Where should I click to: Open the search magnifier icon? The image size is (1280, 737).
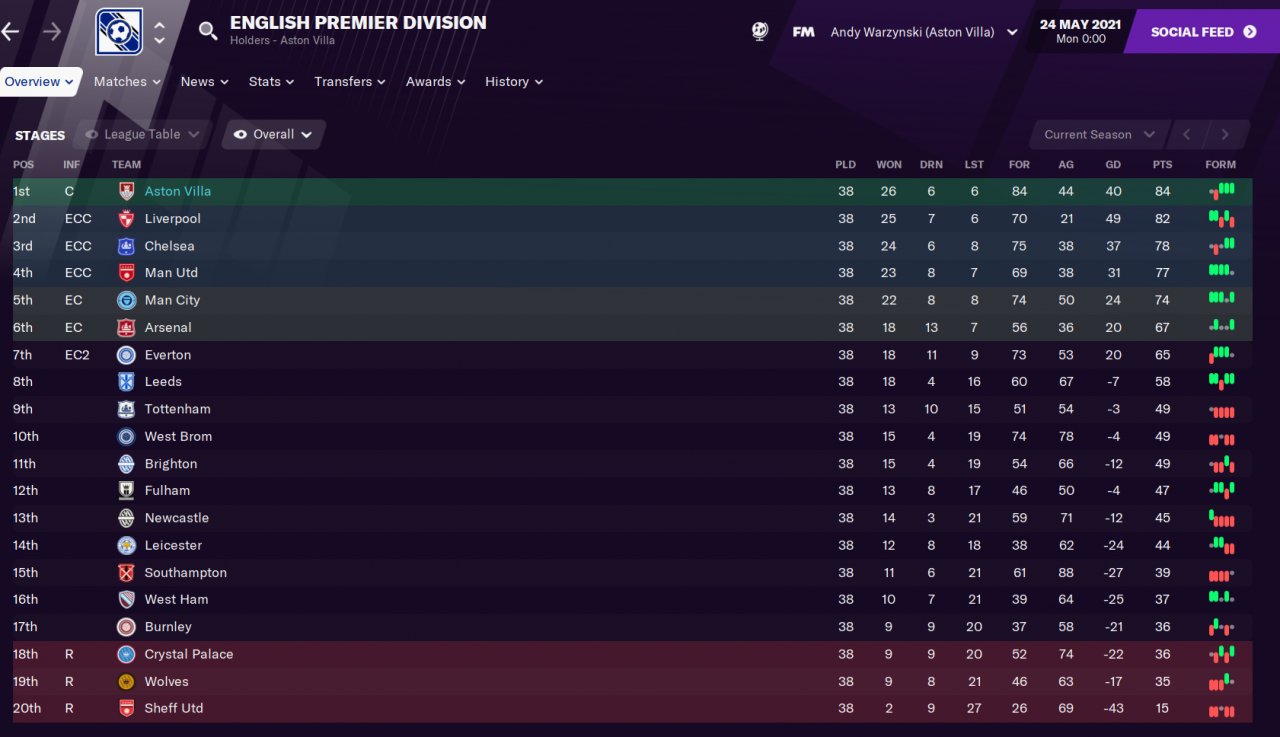(208, 31)
